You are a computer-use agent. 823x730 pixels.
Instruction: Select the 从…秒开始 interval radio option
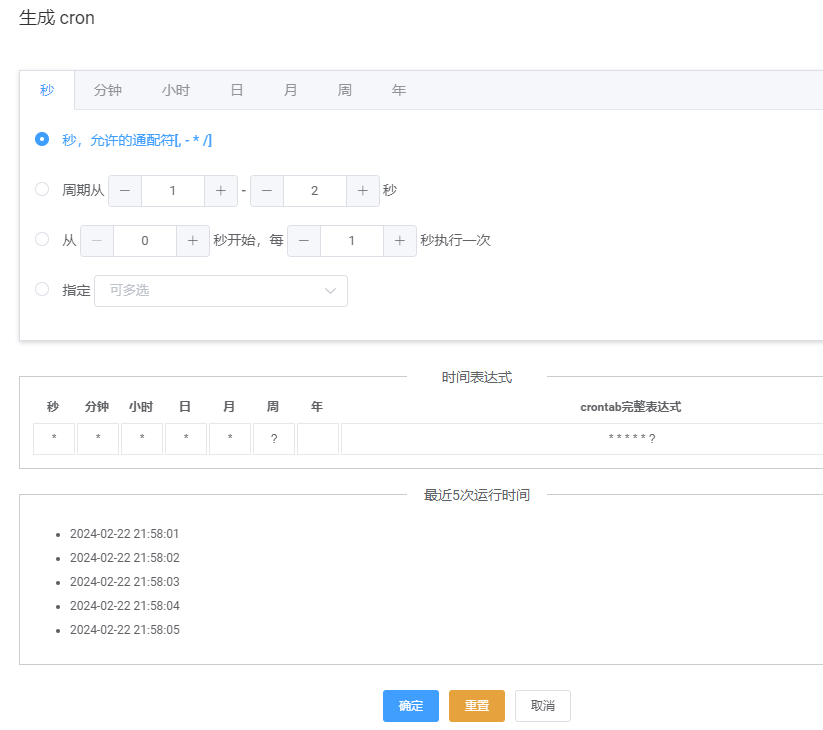click(x=42, y=239)
